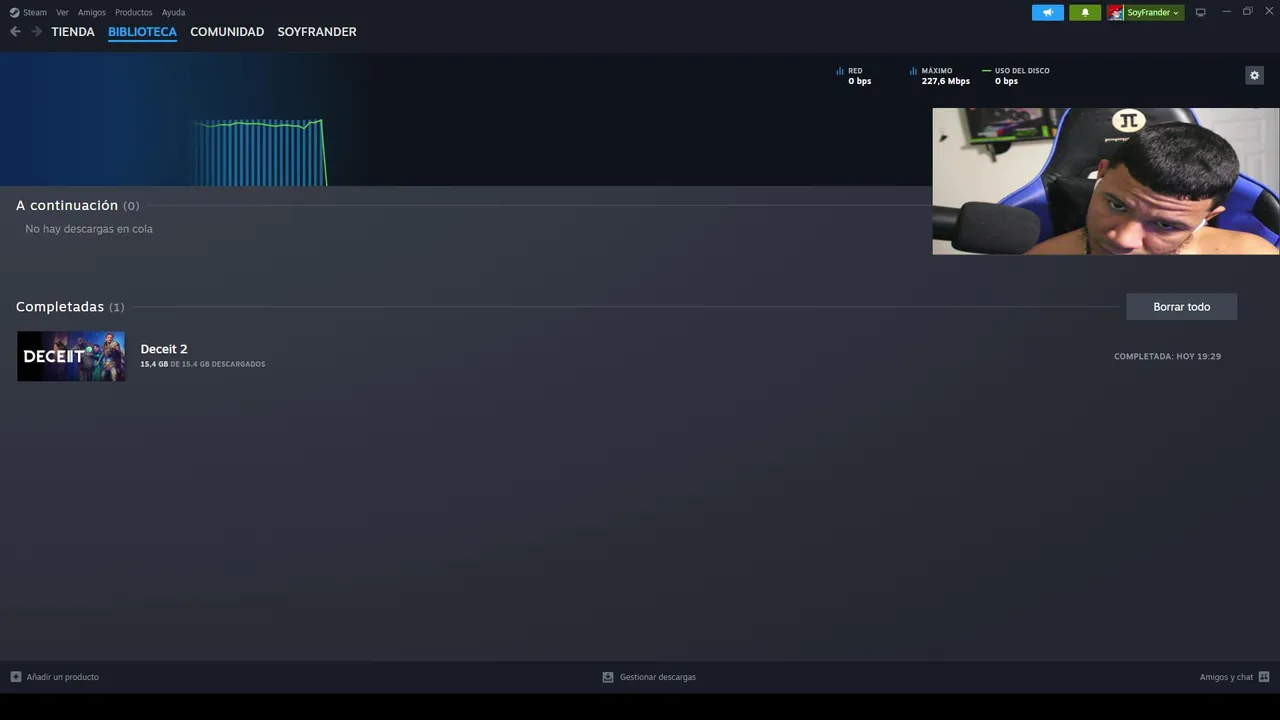Go back with the left arrow
Screen dimensions: 1280x720
pos(15,32)
